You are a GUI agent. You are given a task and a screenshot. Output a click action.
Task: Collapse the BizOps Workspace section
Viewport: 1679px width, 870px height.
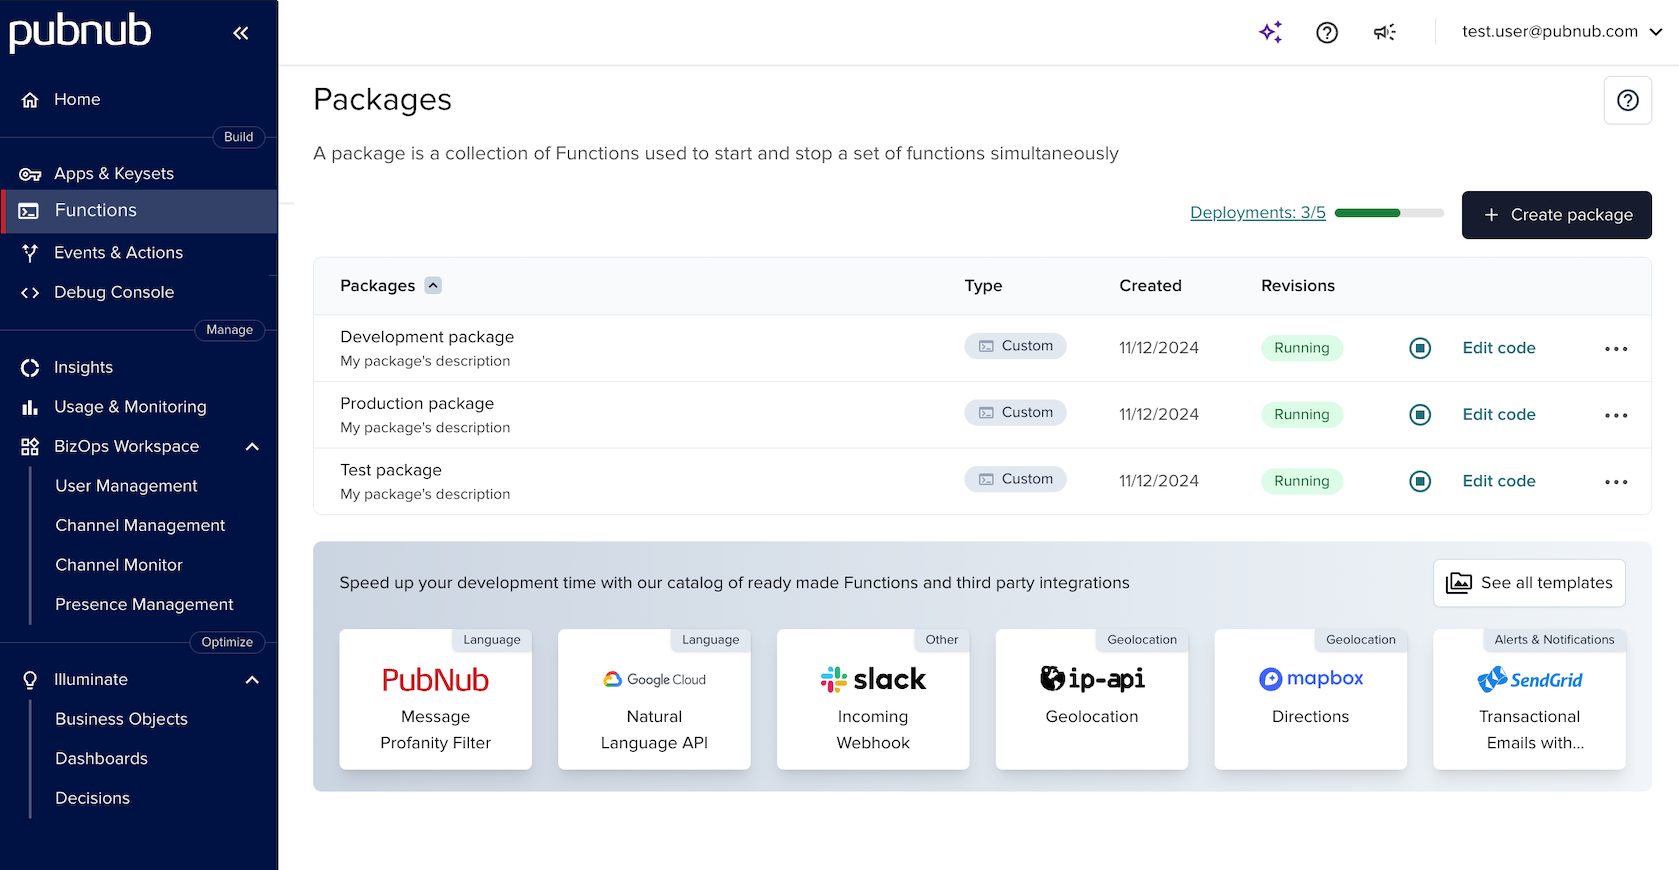[252, 447]
